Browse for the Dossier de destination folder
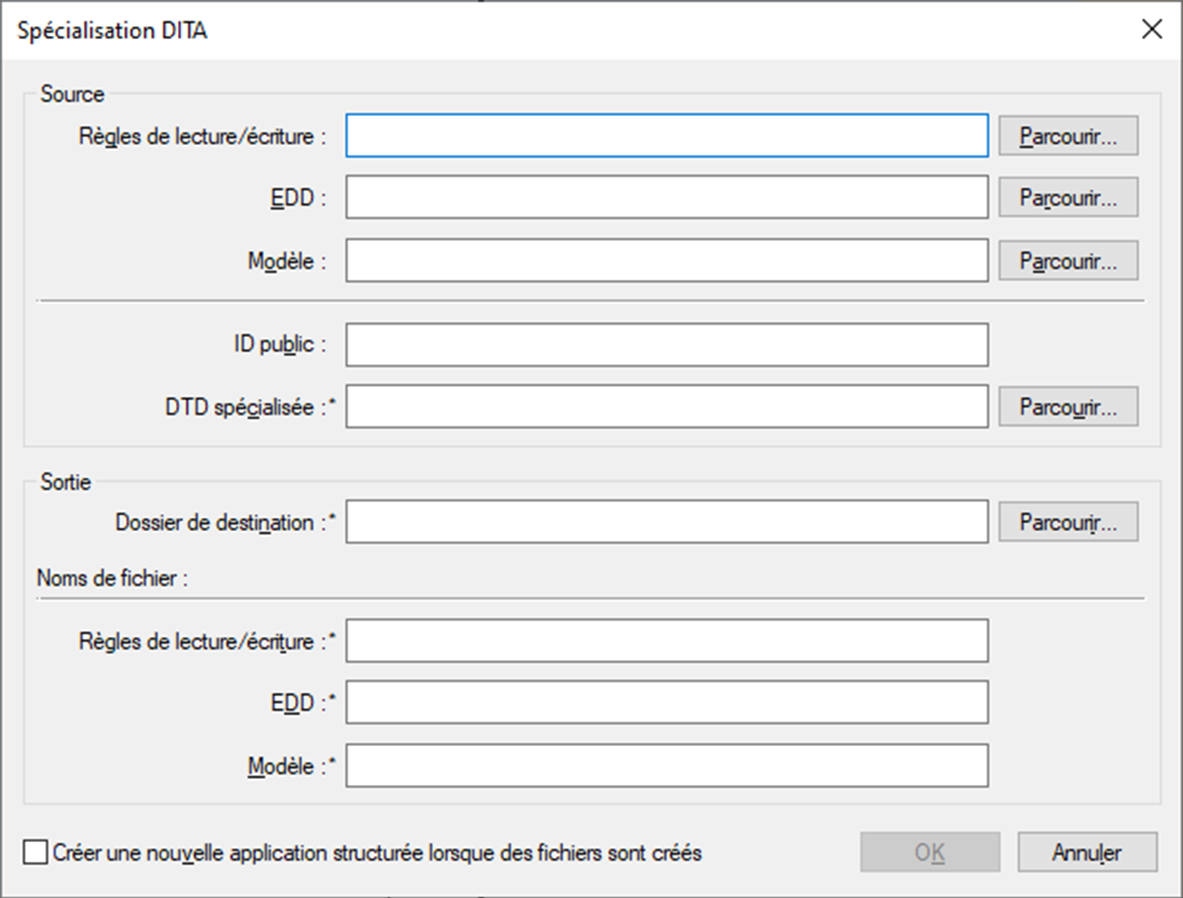The height and width of the screenshot is (898, 1183). (x=1068, y=522)
